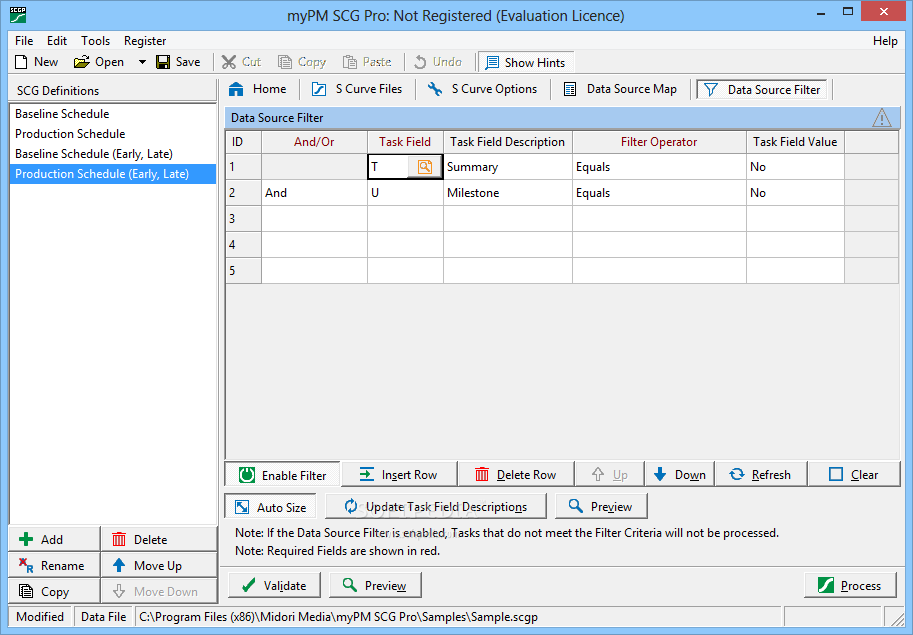This screenshot has height=635, width=913.
Task: Click the Task Field input in row 1
Action: (x=389, y=167)
